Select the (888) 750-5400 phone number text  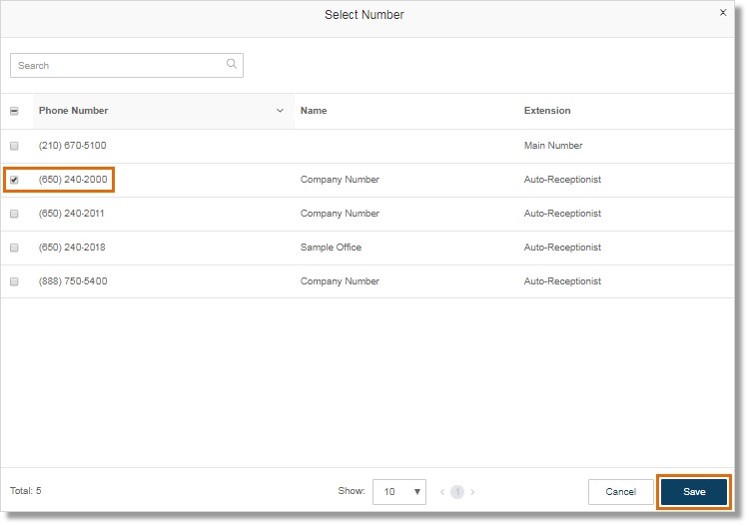(x=73, y=281)
